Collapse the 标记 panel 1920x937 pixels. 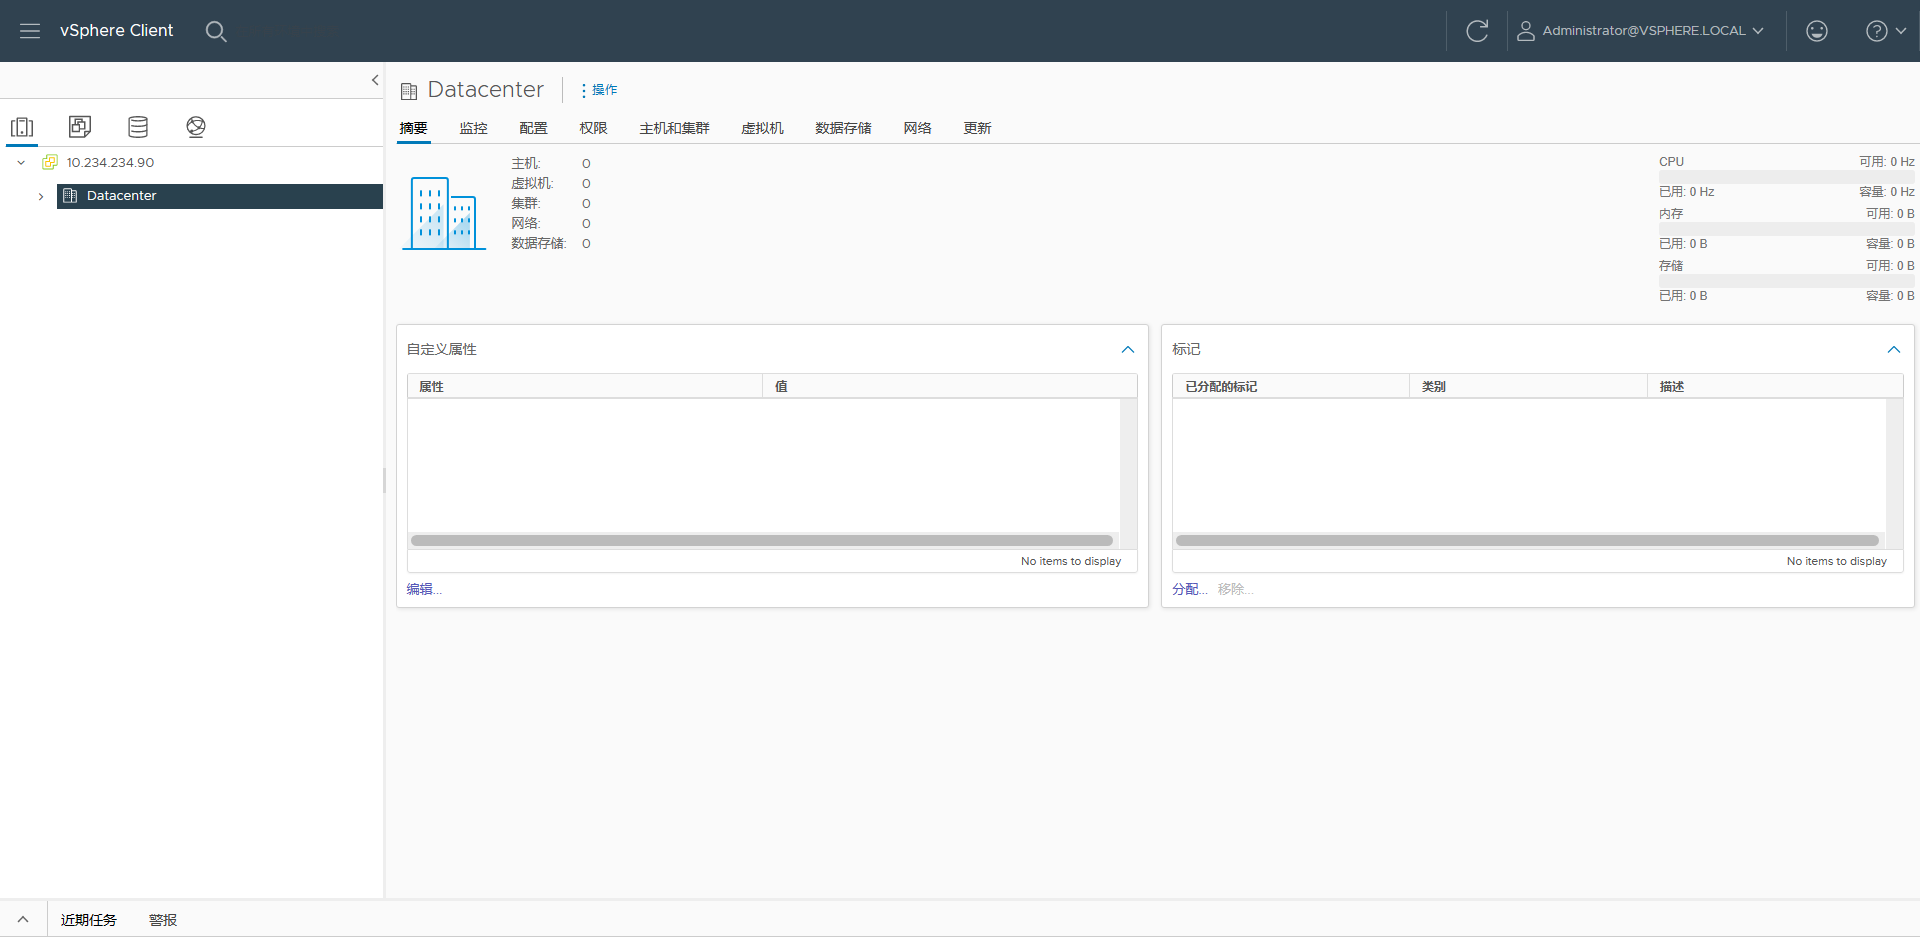point(1893,350)
